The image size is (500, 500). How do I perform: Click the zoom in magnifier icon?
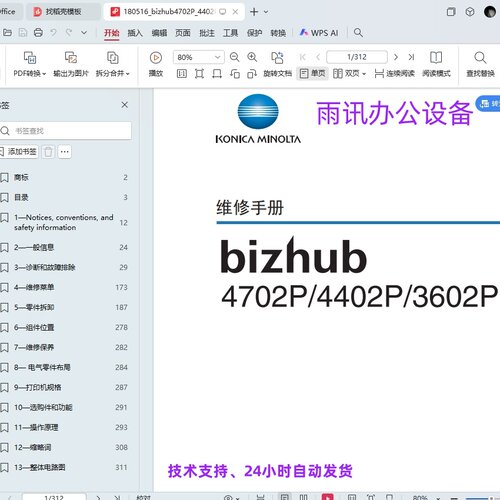(x=252, y=57)
